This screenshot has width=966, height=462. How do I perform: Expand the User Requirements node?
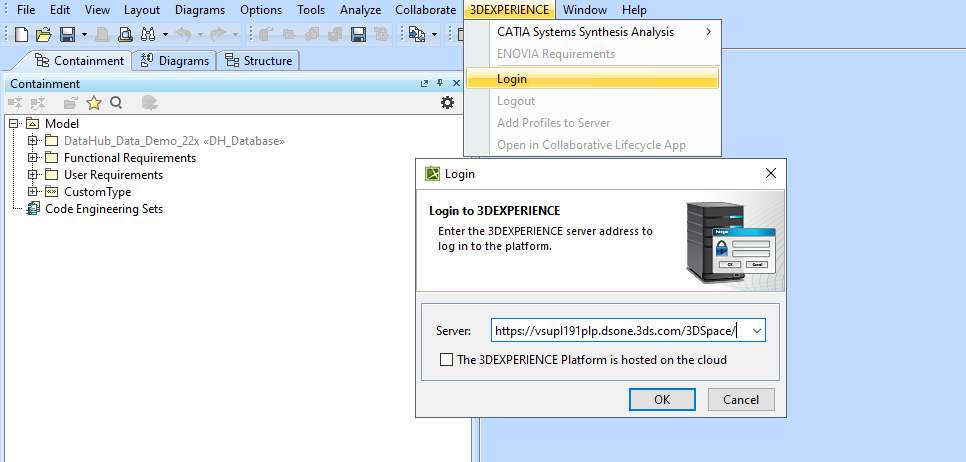click(33, 175)
